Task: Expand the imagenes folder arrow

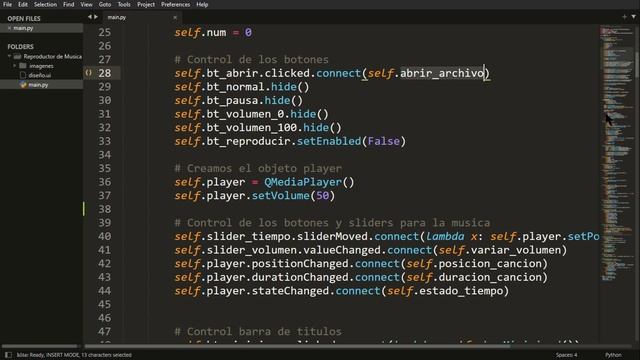Action: [15, 66]
